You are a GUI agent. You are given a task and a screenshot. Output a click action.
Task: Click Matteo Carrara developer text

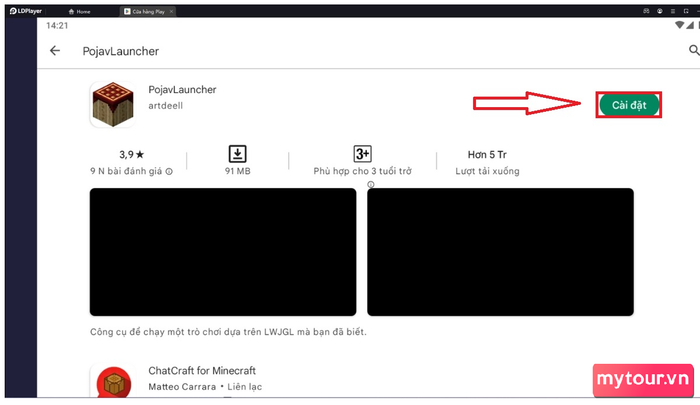coord(182,387)
